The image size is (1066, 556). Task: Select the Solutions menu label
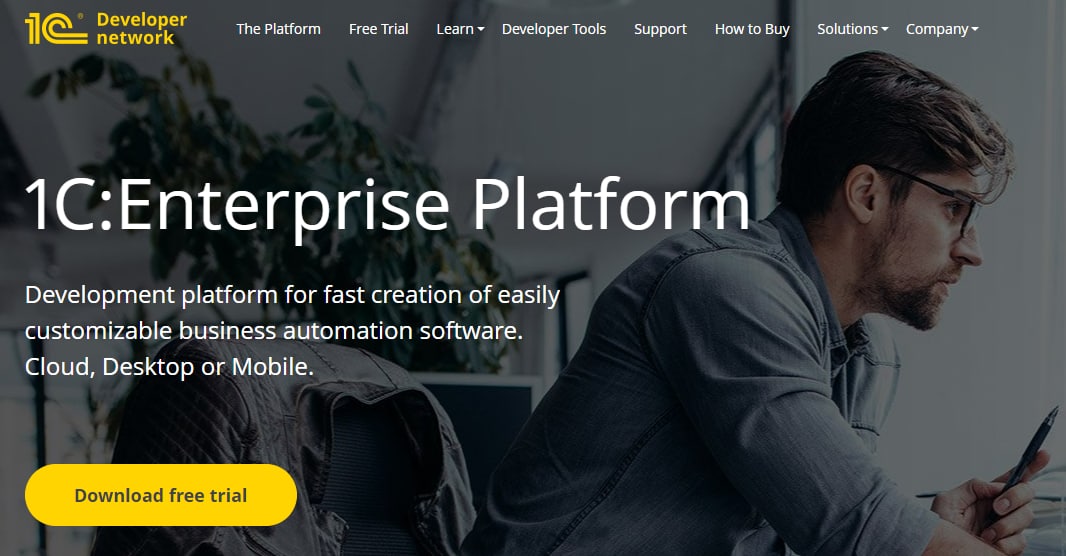click(847, 29)
